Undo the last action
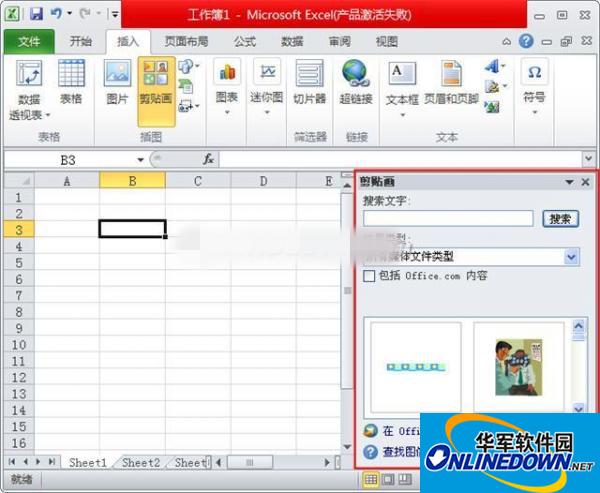 [57, 14]
